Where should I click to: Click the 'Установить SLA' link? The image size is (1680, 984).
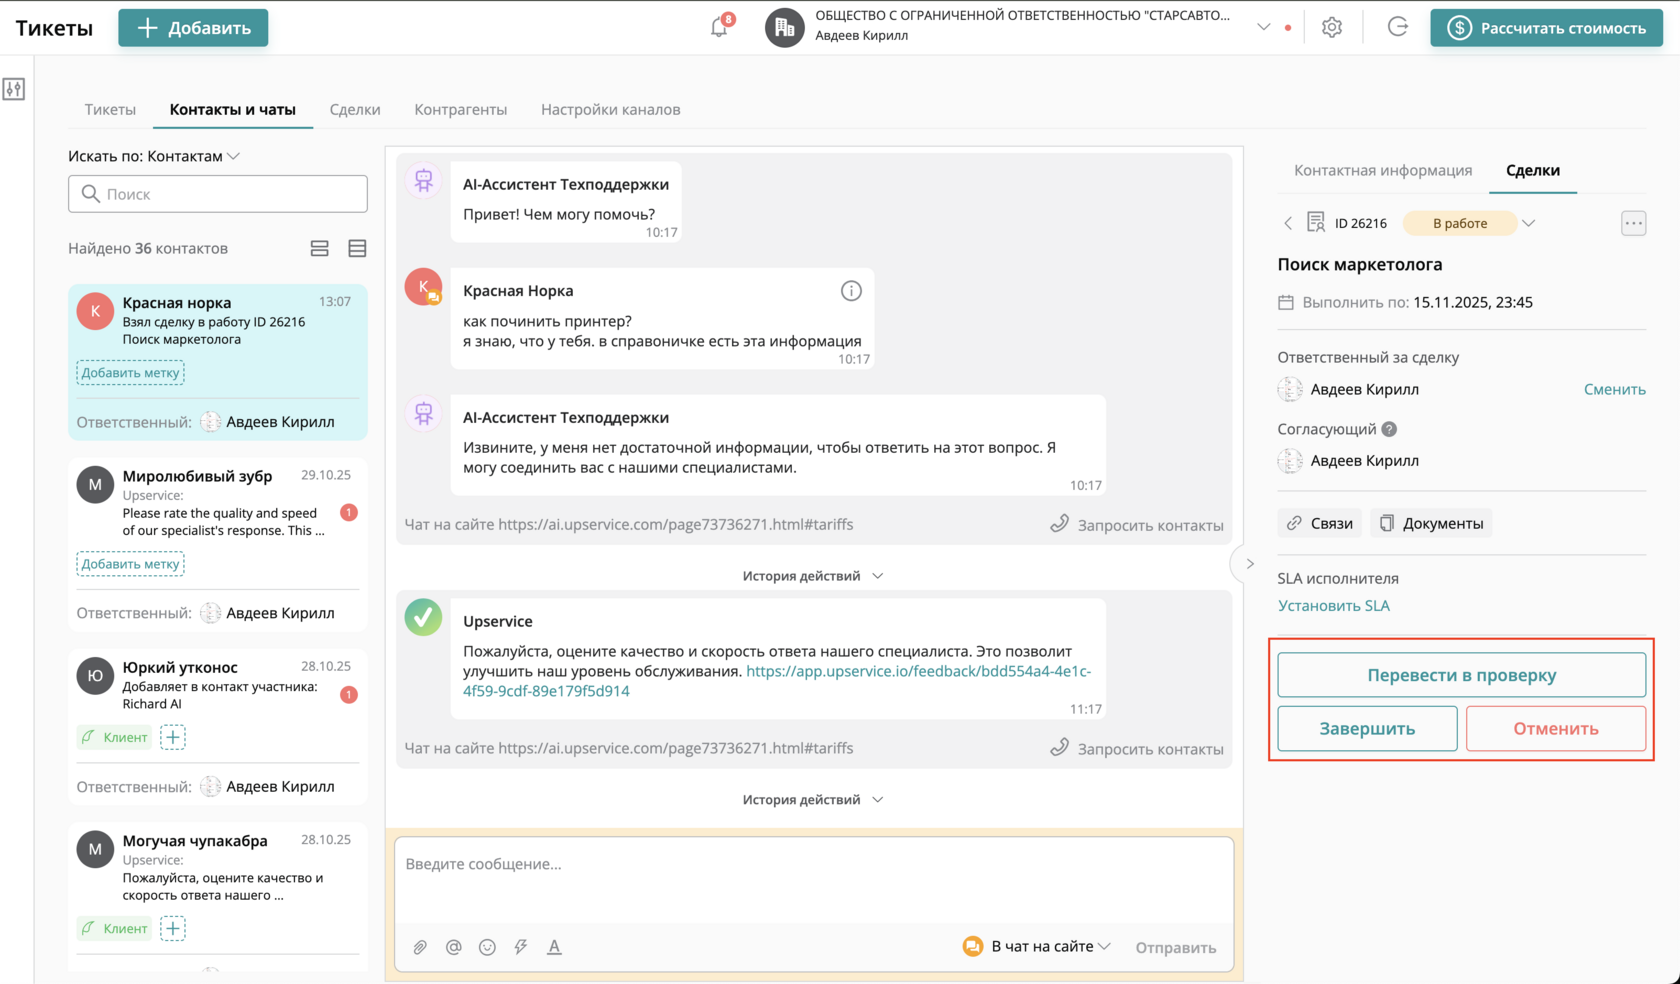pos(1334,605)
